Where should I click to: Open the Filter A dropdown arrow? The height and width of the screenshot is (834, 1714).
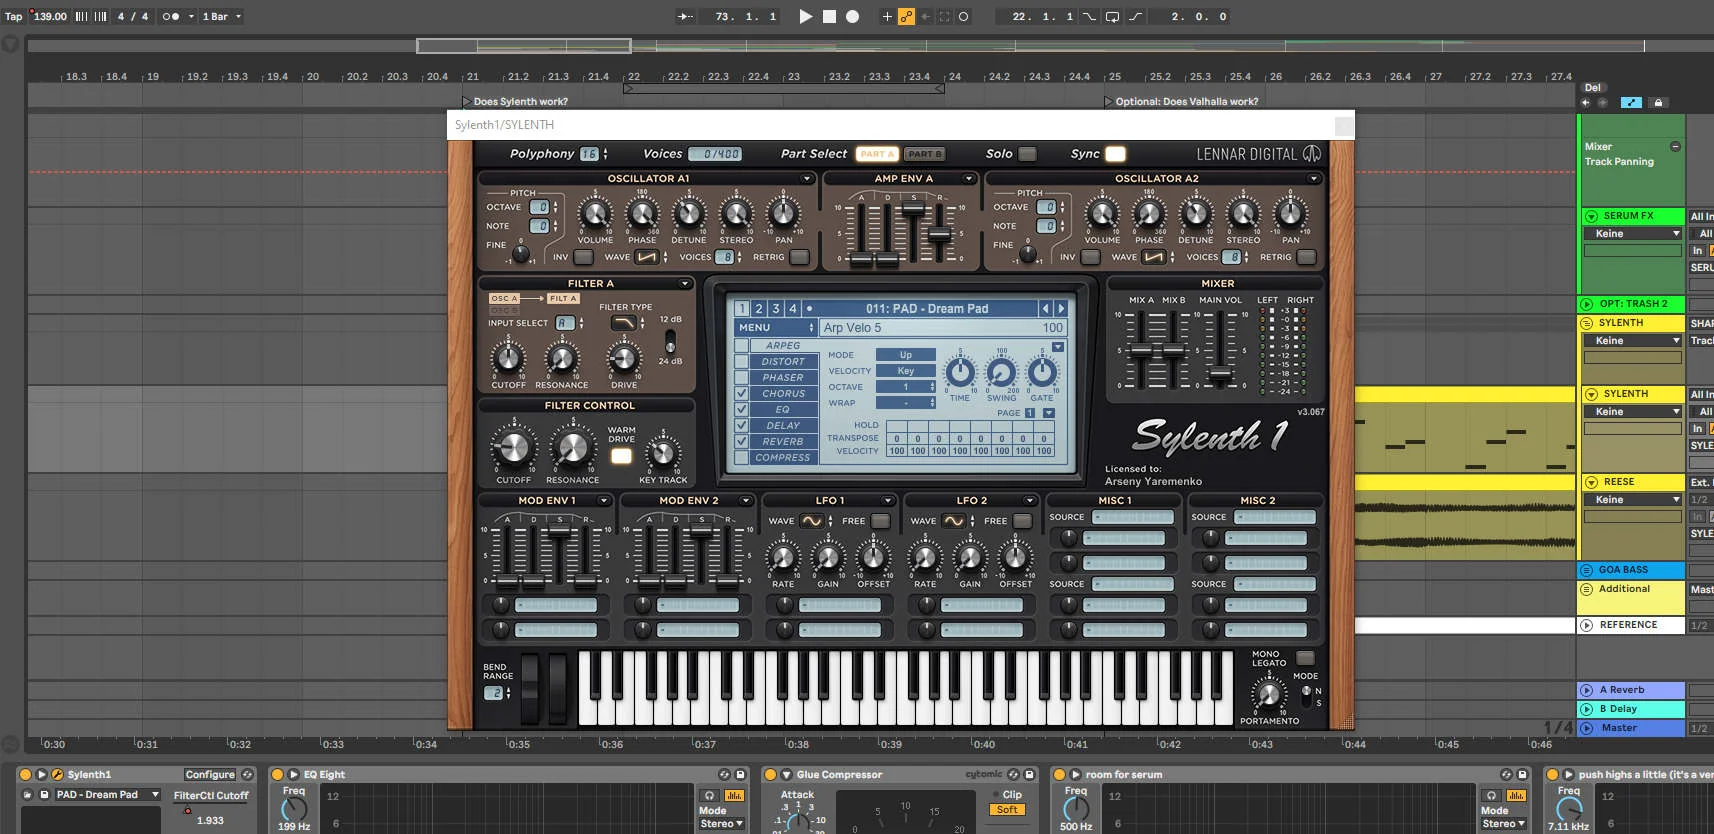[x=685, y=284]
